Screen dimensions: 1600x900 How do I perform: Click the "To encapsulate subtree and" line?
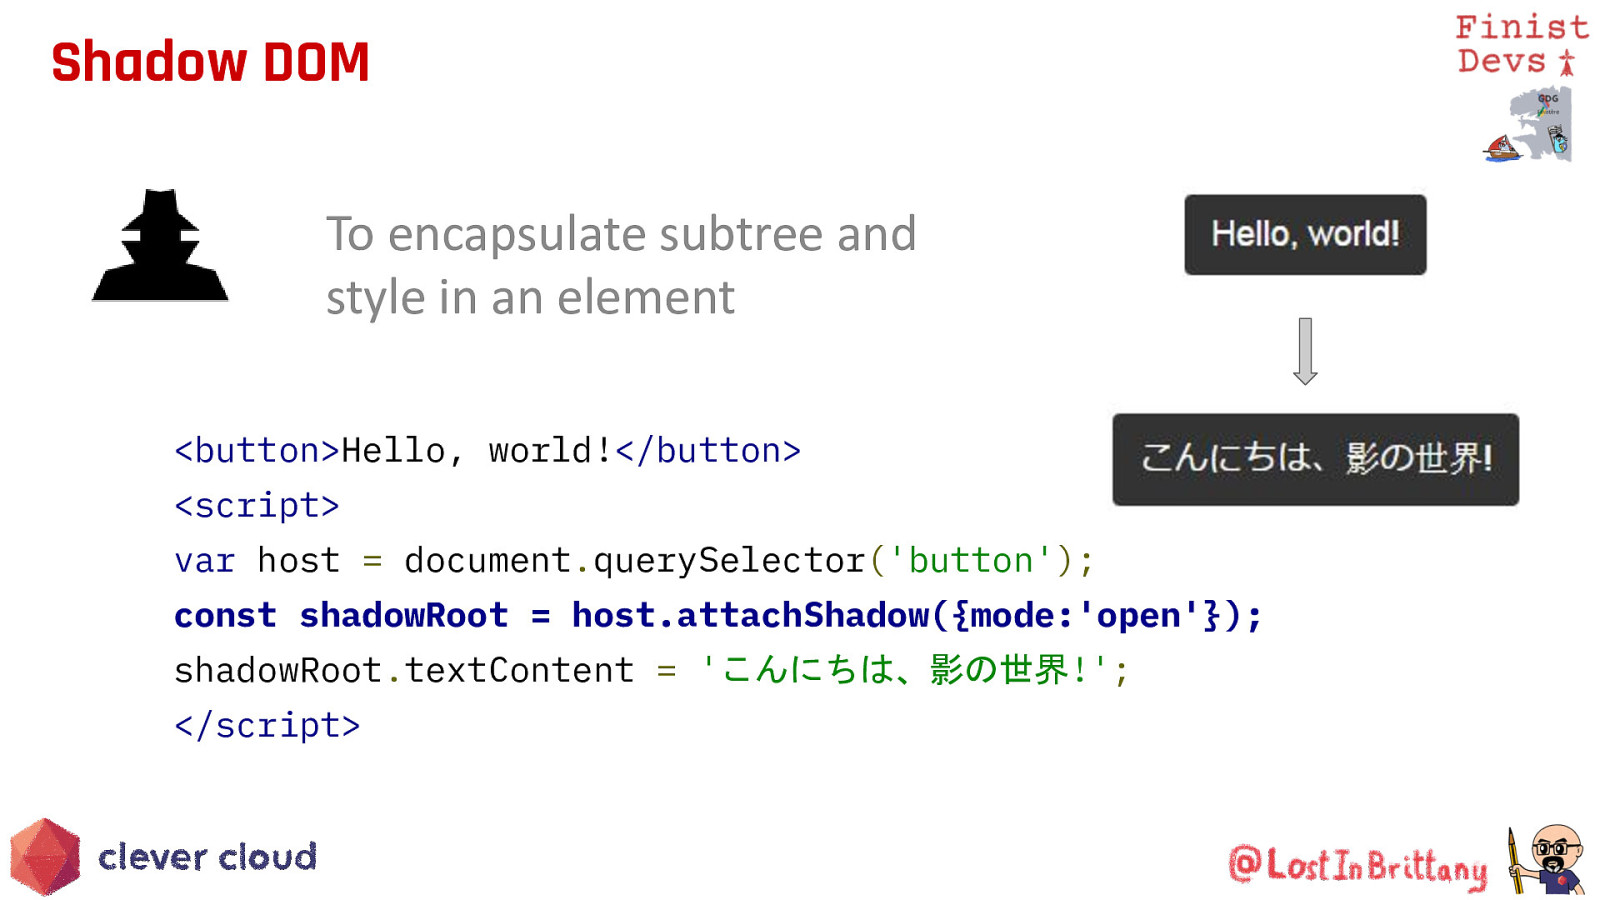[621, 235]
